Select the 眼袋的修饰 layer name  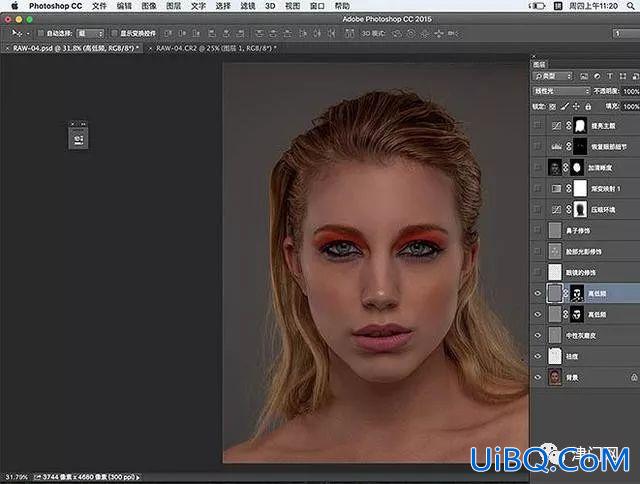tap(580, 272)
